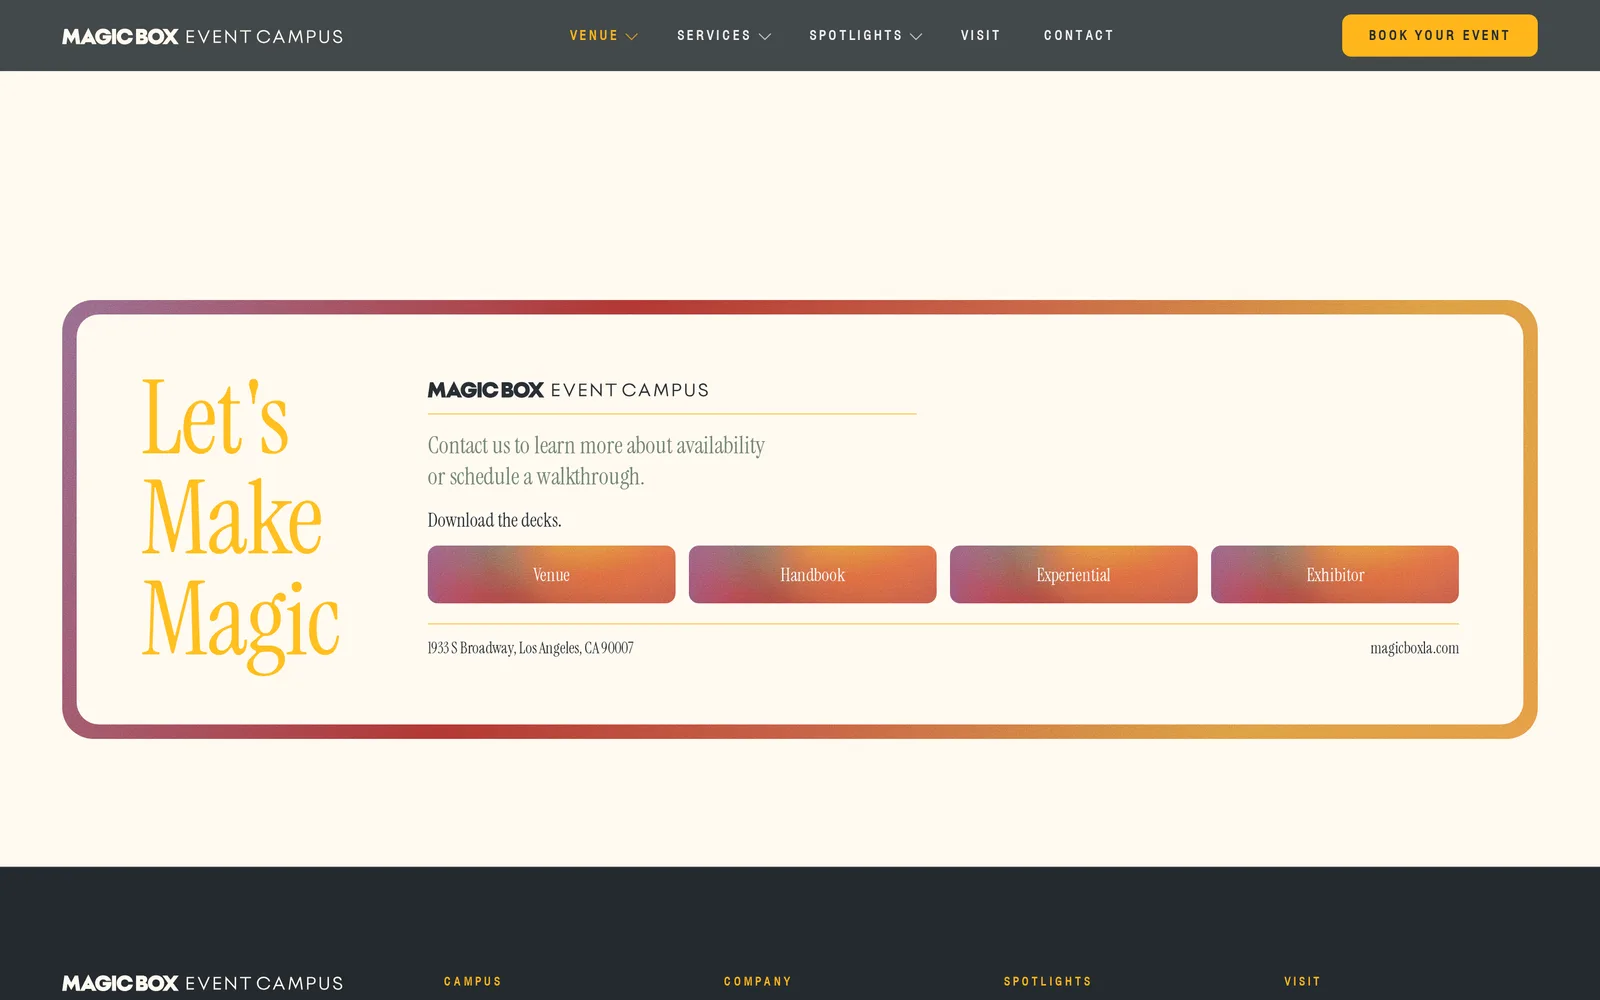
Task: Click the Magic Box Event Campus header logo
Action: [x=202, y=36]
